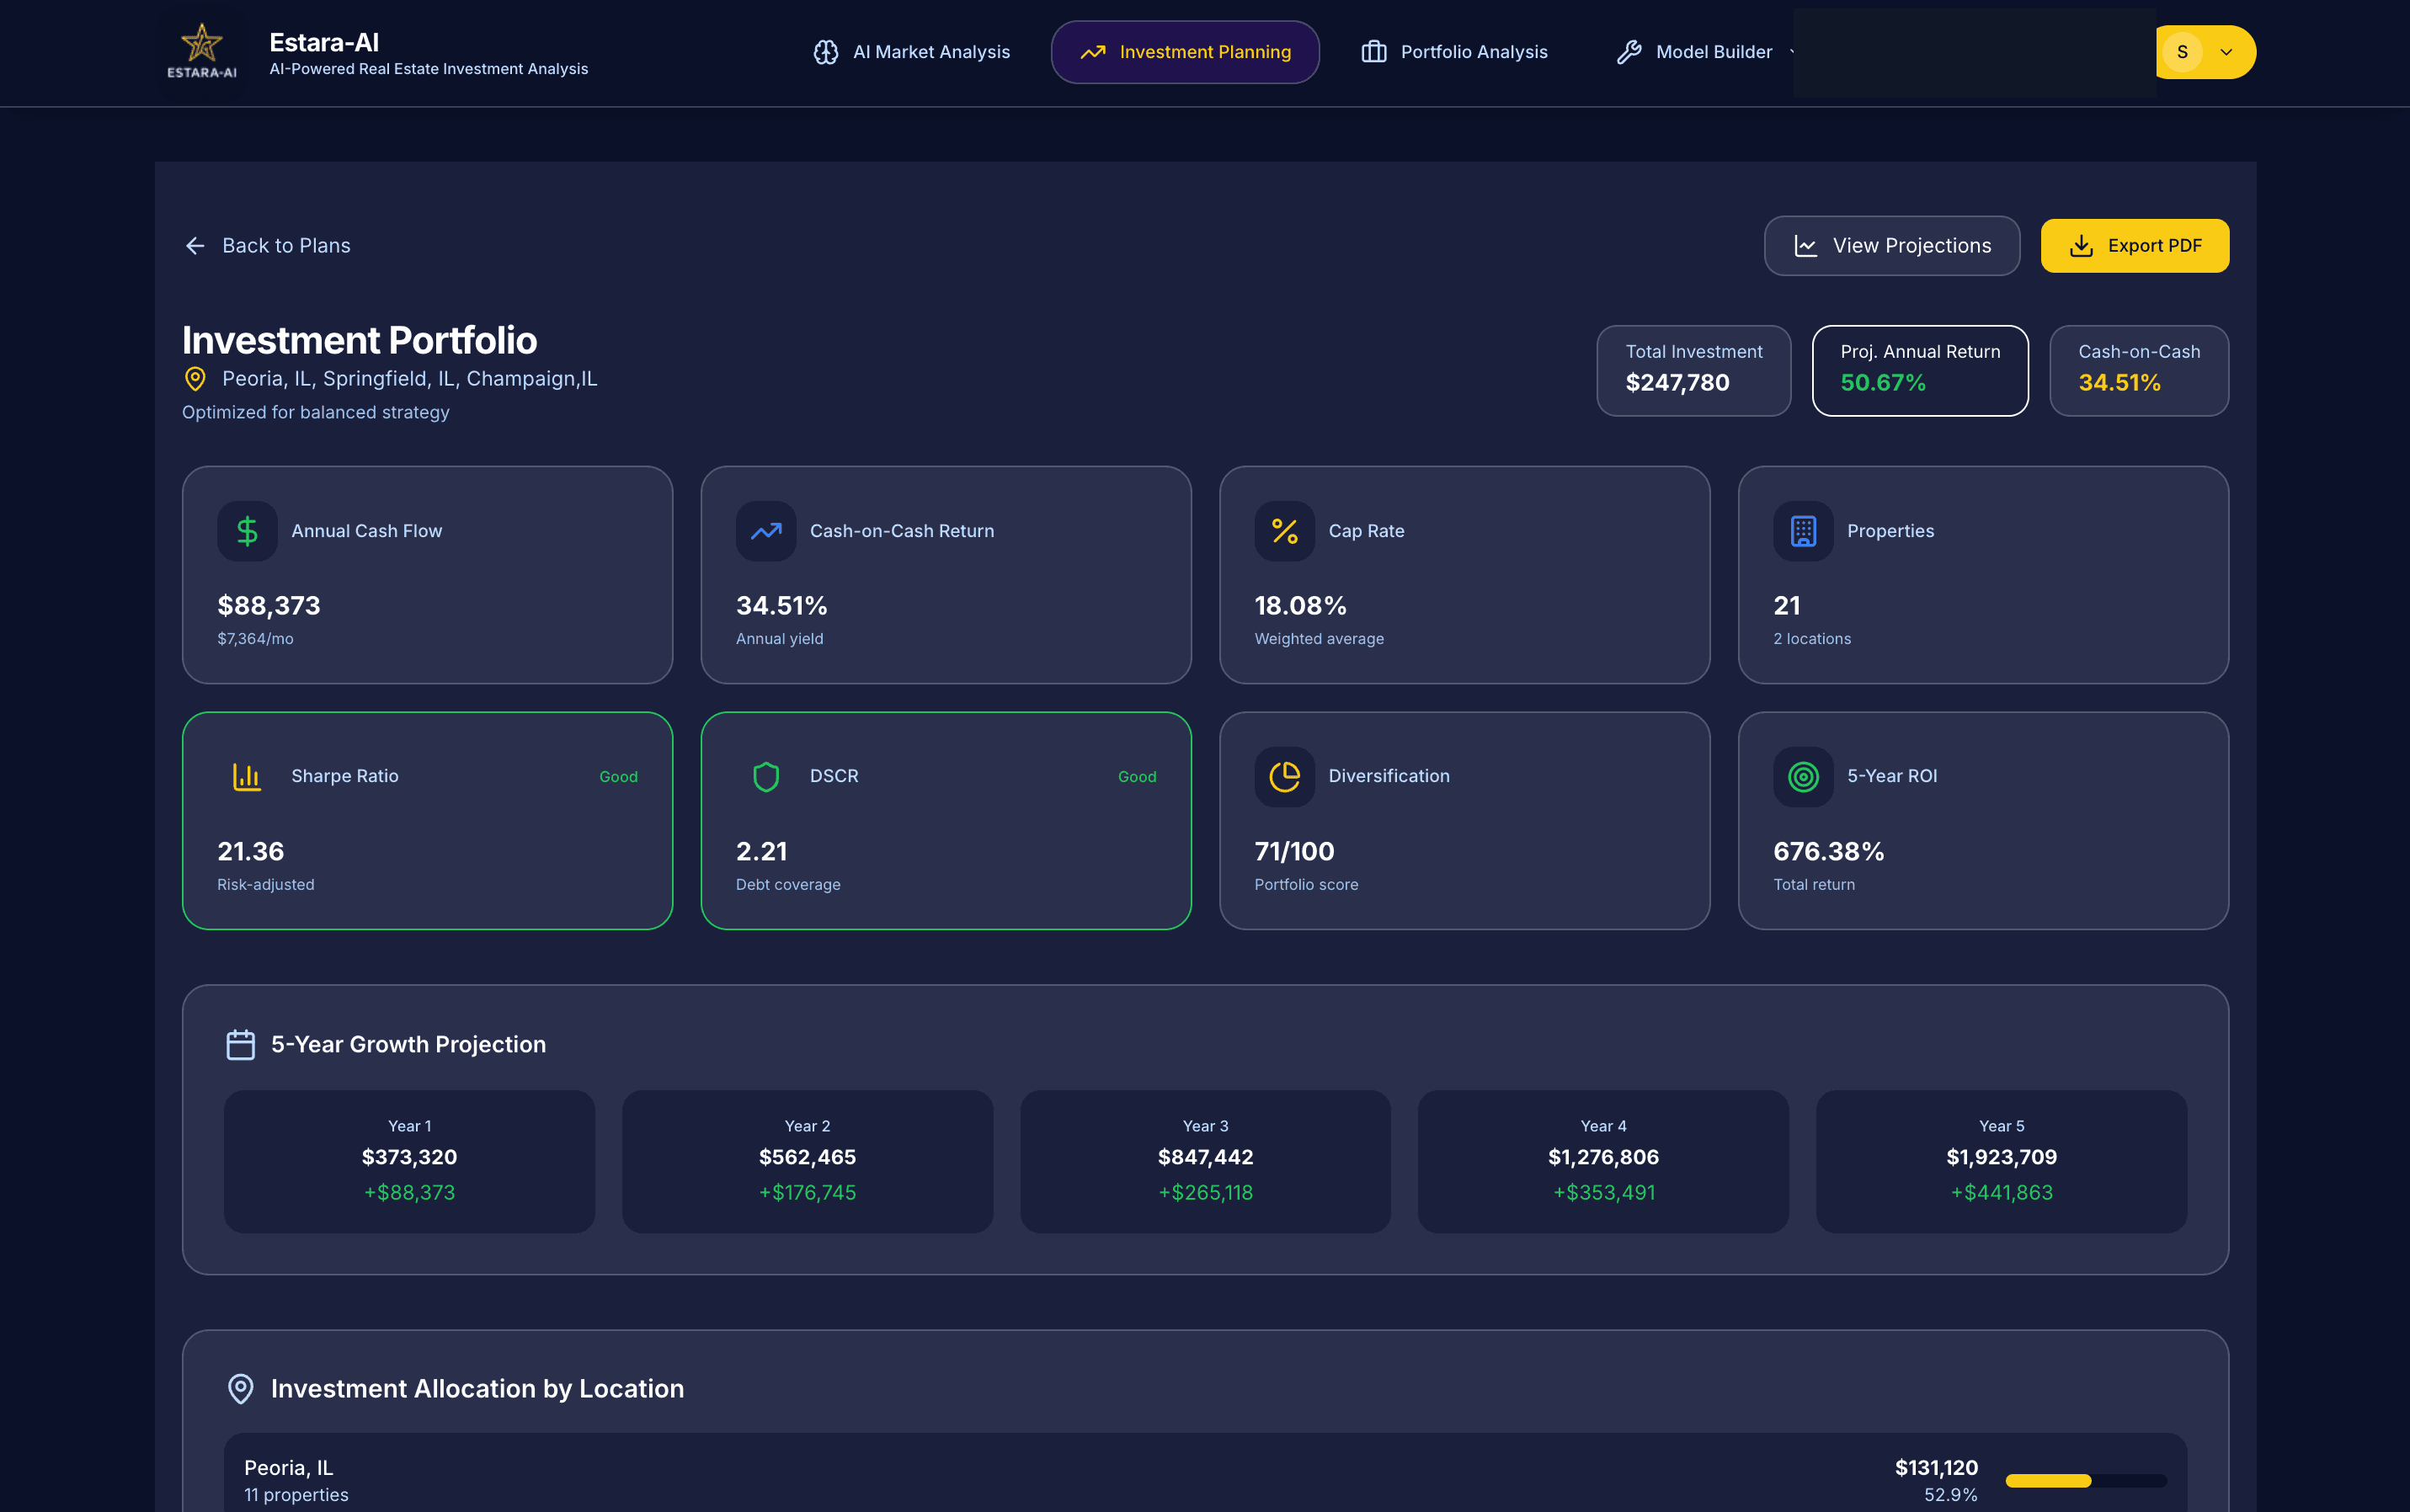Open the Investment Planning tab

[x=1185, y=52]
